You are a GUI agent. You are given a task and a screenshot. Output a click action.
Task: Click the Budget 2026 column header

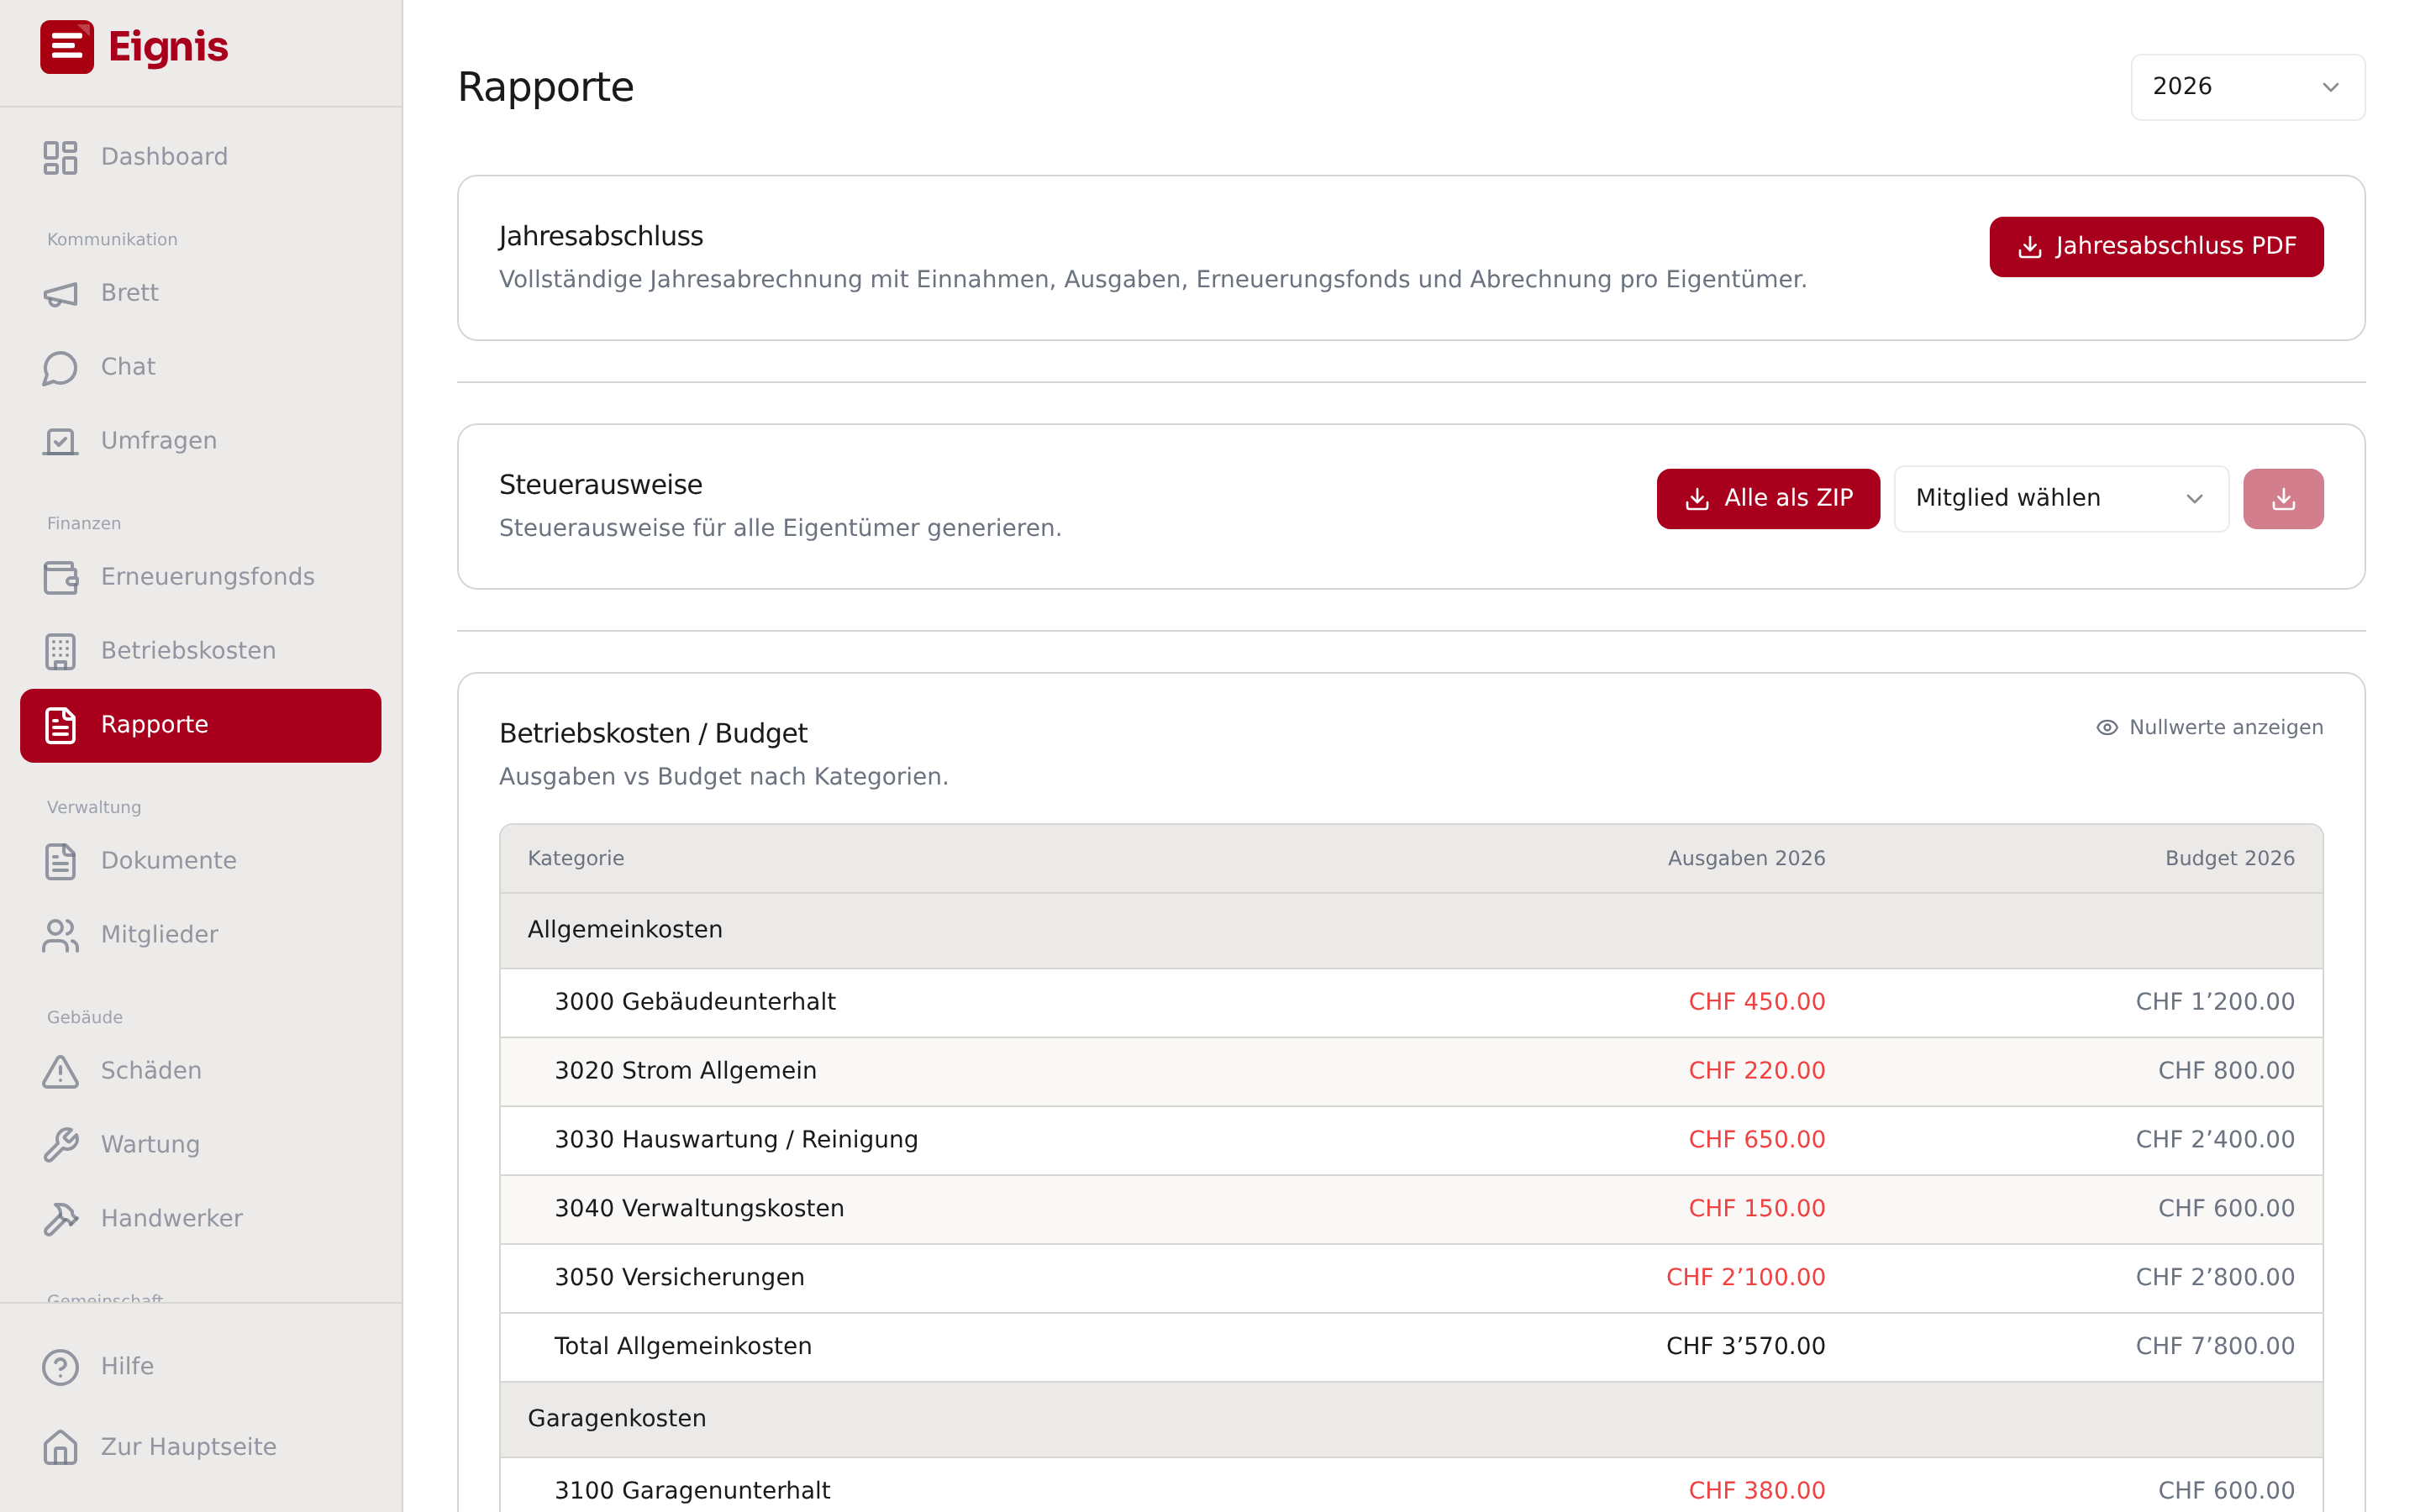tap(2229, 858)
